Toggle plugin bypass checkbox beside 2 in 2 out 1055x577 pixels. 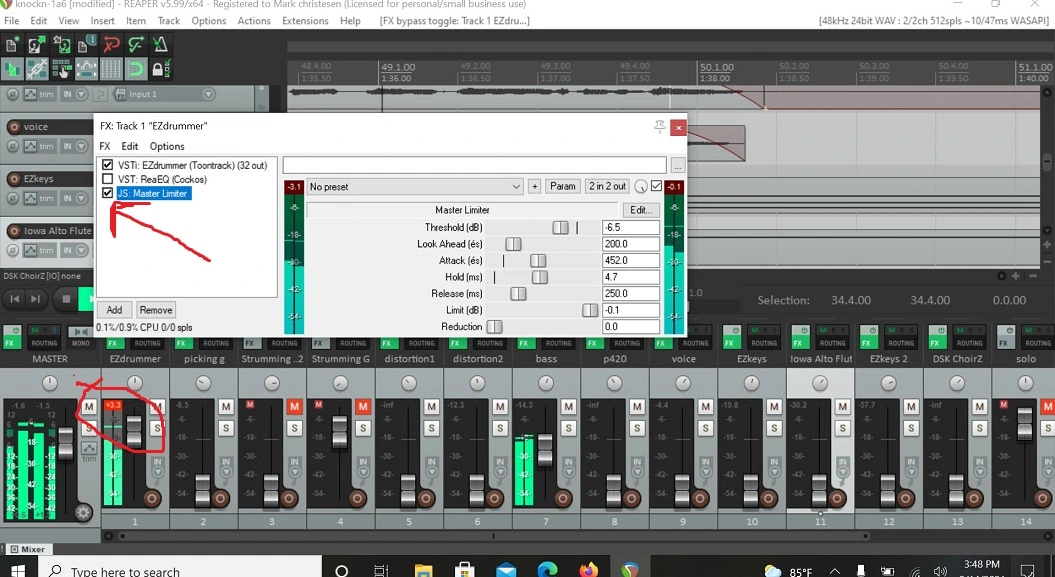(x=657, y=186)
